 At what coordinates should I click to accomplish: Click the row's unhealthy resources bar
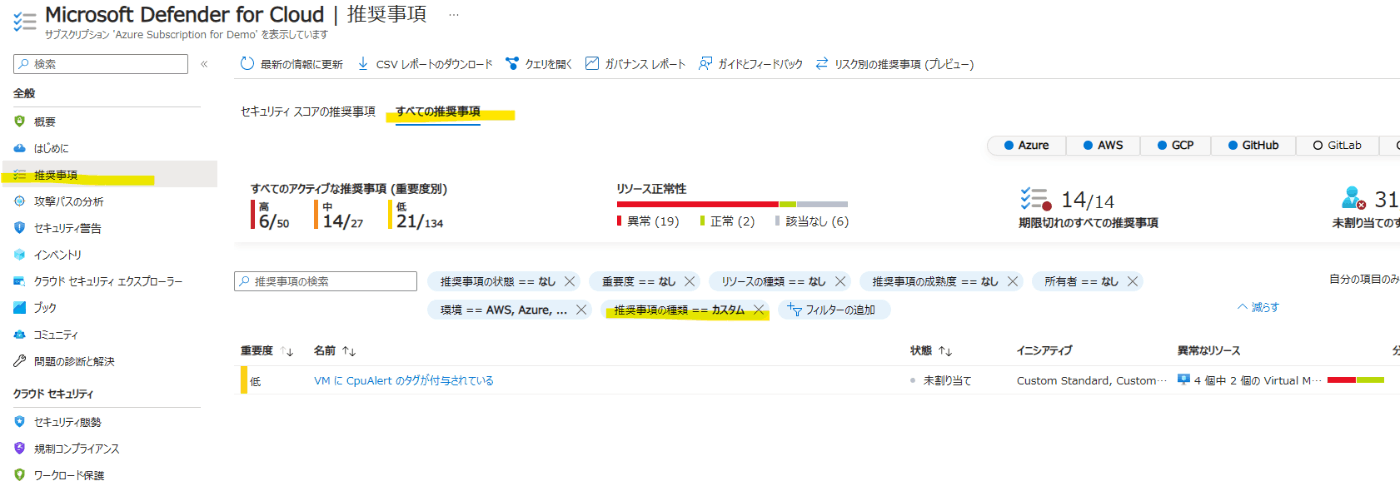tap(1355, 380)
